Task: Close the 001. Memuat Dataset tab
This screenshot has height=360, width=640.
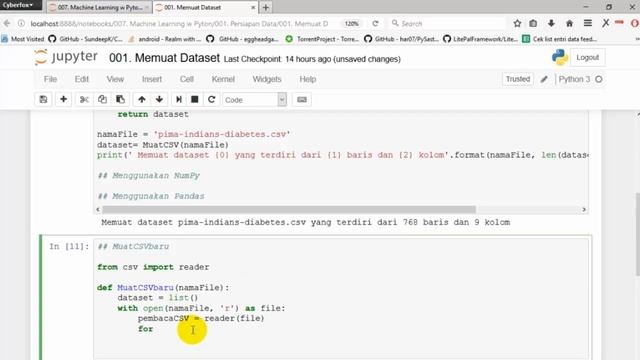Action: 253,7
